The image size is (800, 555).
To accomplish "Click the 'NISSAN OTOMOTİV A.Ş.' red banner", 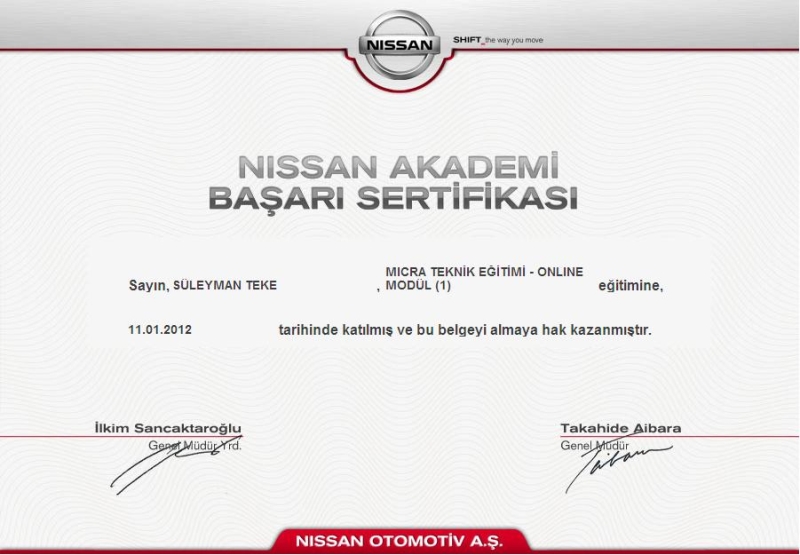I will tap(399, 541).
